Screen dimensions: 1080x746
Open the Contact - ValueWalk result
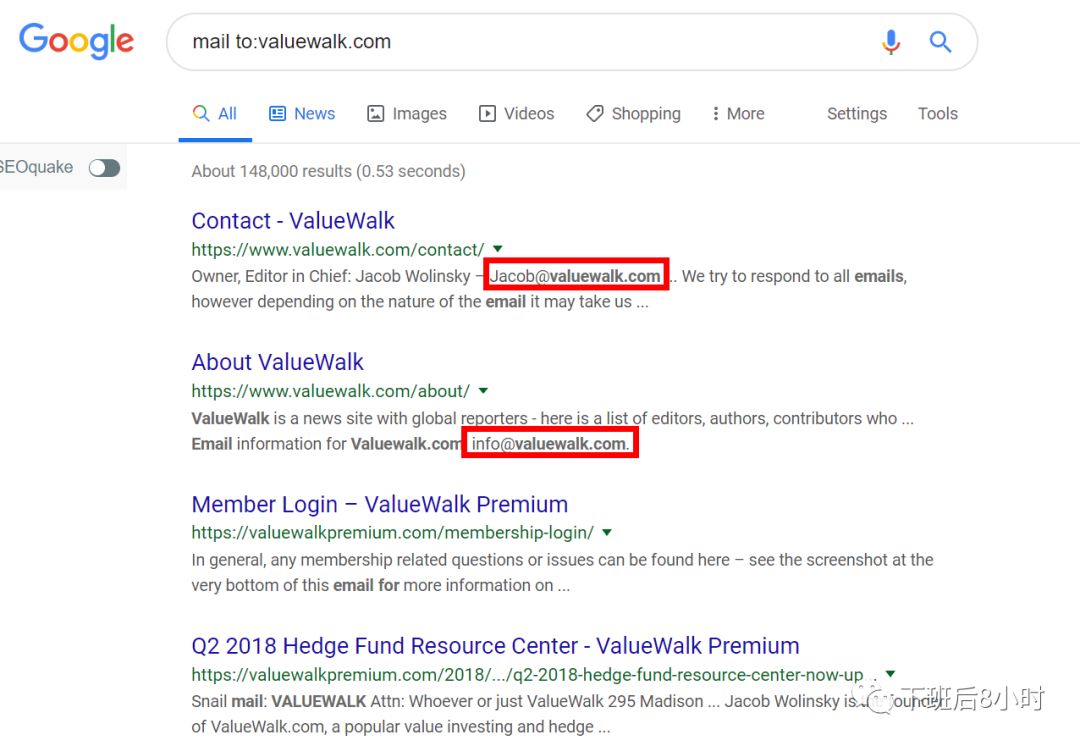pos(293,221)
